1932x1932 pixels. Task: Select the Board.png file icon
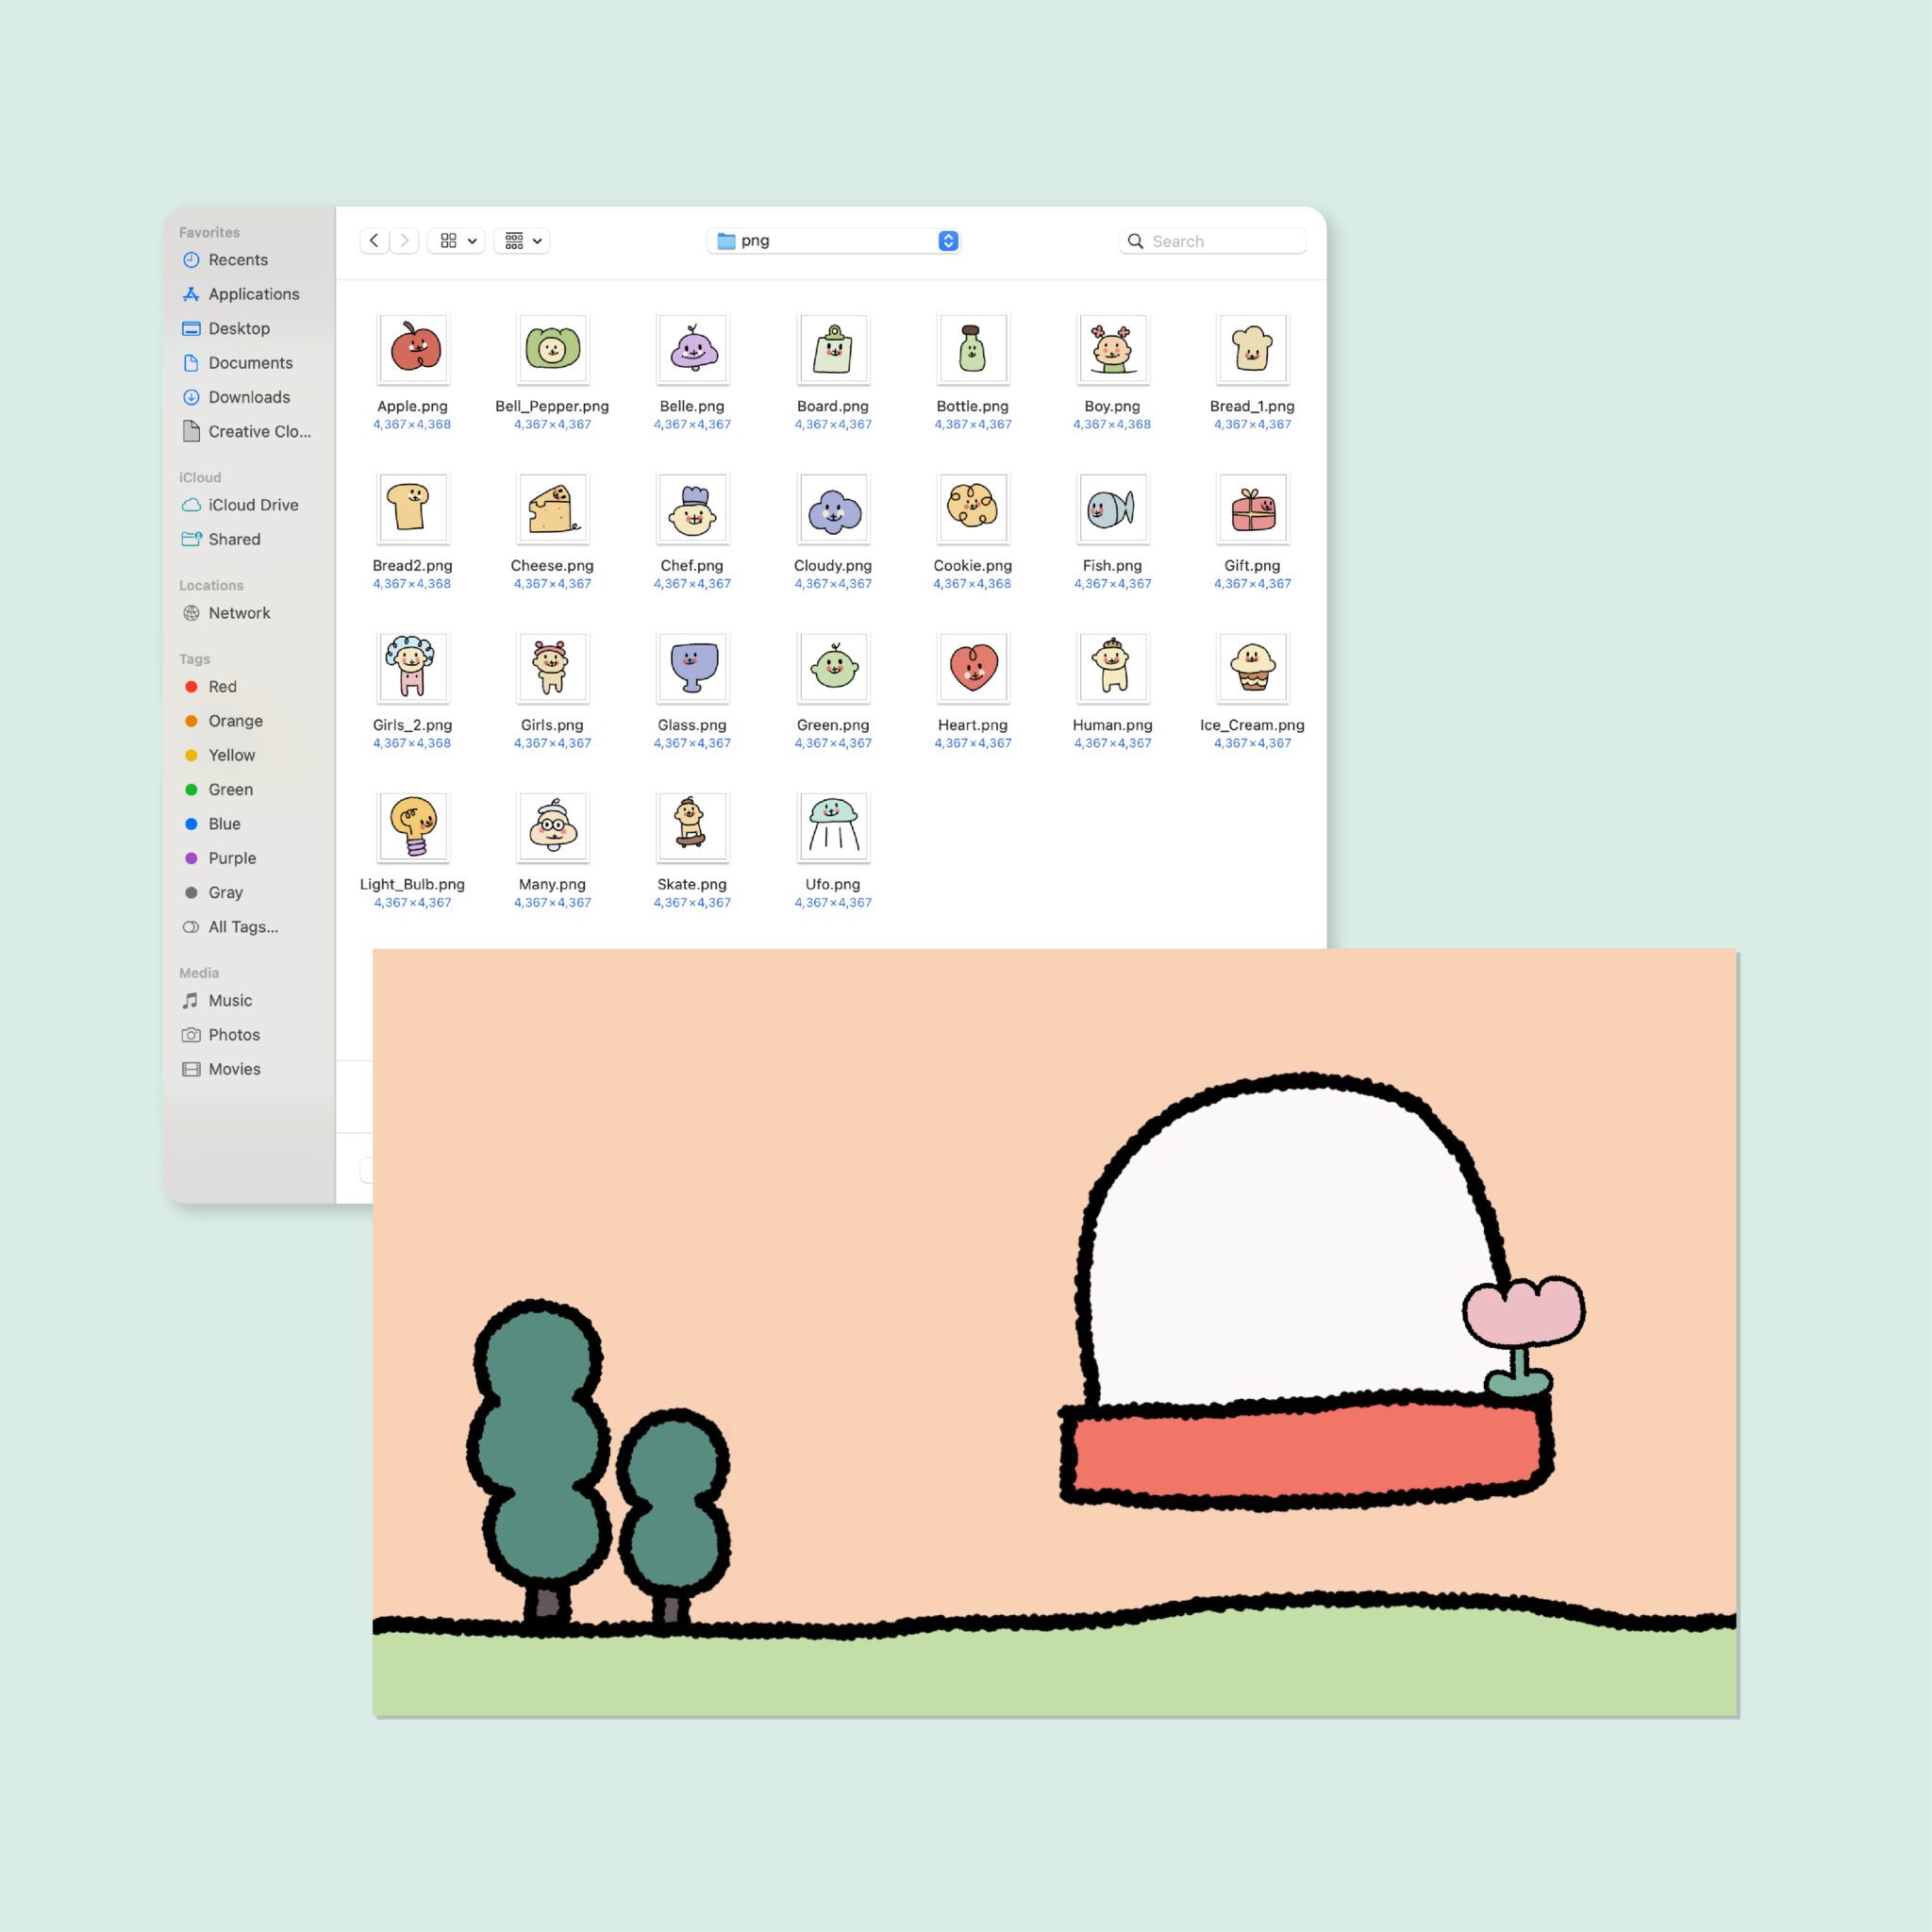(x=833, y=349)
